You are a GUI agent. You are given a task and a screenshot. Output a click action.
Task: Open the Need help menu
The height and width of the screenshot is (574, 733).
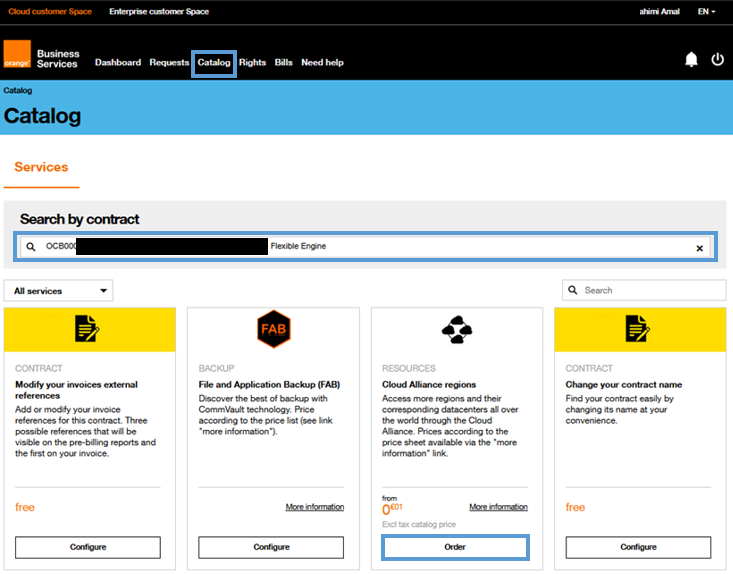click(x=322, y=63)
